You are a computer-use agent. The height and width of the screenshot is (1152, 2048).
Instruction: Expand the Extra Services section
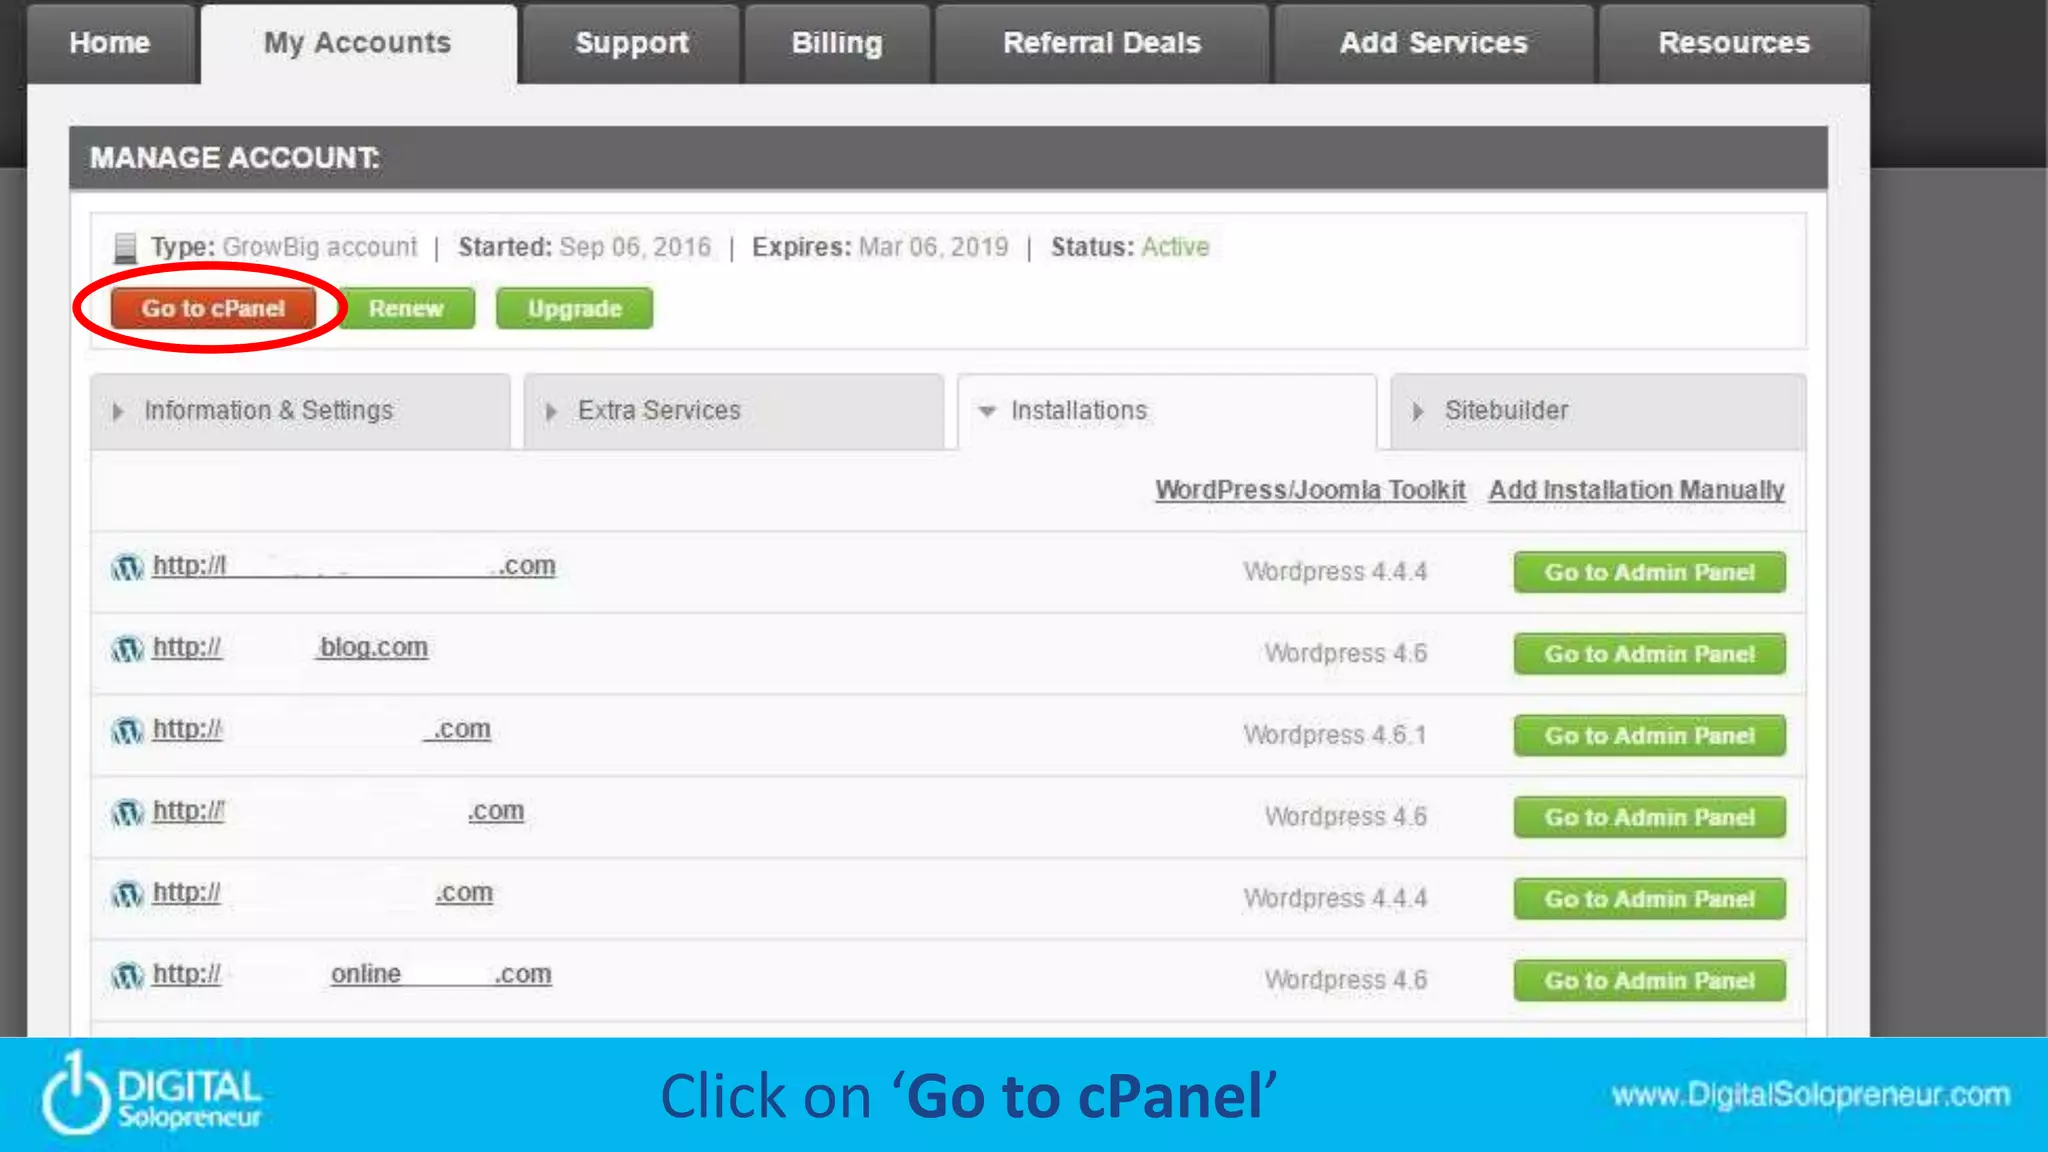click(x=733, y=411)
